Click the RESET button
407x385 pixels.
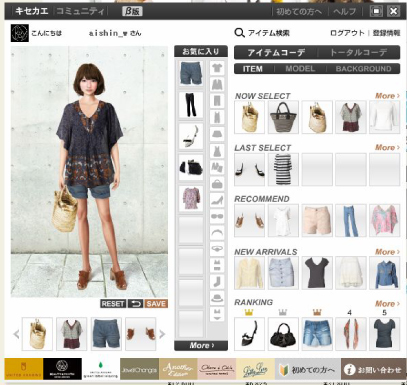(x=113, y=304)
